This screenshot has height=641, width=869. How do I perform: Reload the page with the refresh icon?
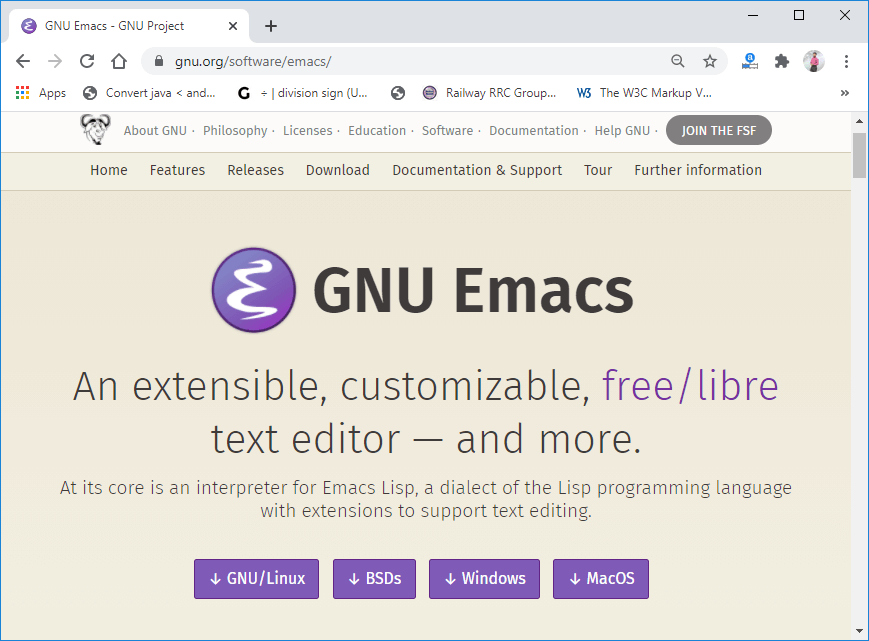coord(87,61)
